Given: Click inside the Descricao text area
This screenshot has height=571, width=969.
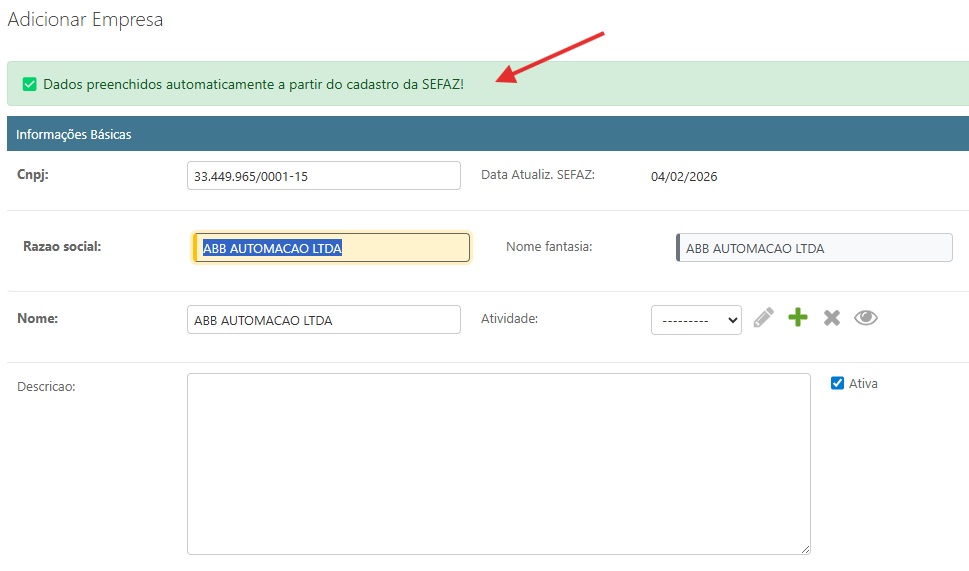Looking at the screenshot, I should tap(498, 463).
